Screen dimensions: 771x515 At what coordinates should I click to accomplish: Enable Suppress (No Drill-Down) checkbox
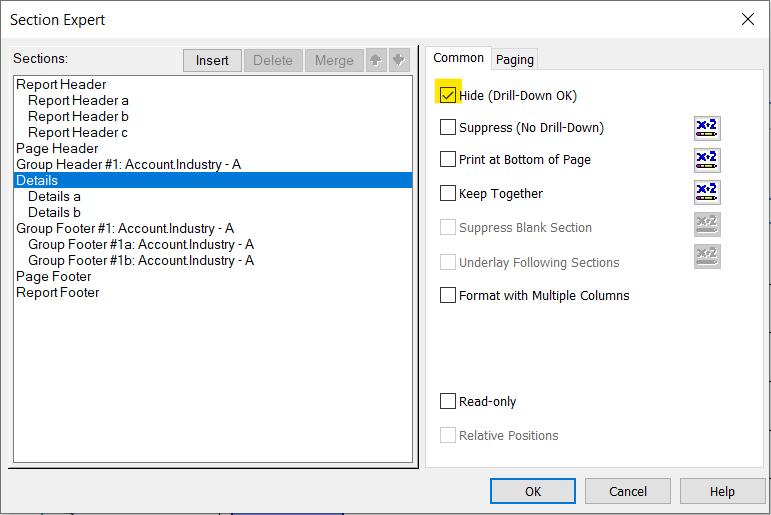(448, 128)
